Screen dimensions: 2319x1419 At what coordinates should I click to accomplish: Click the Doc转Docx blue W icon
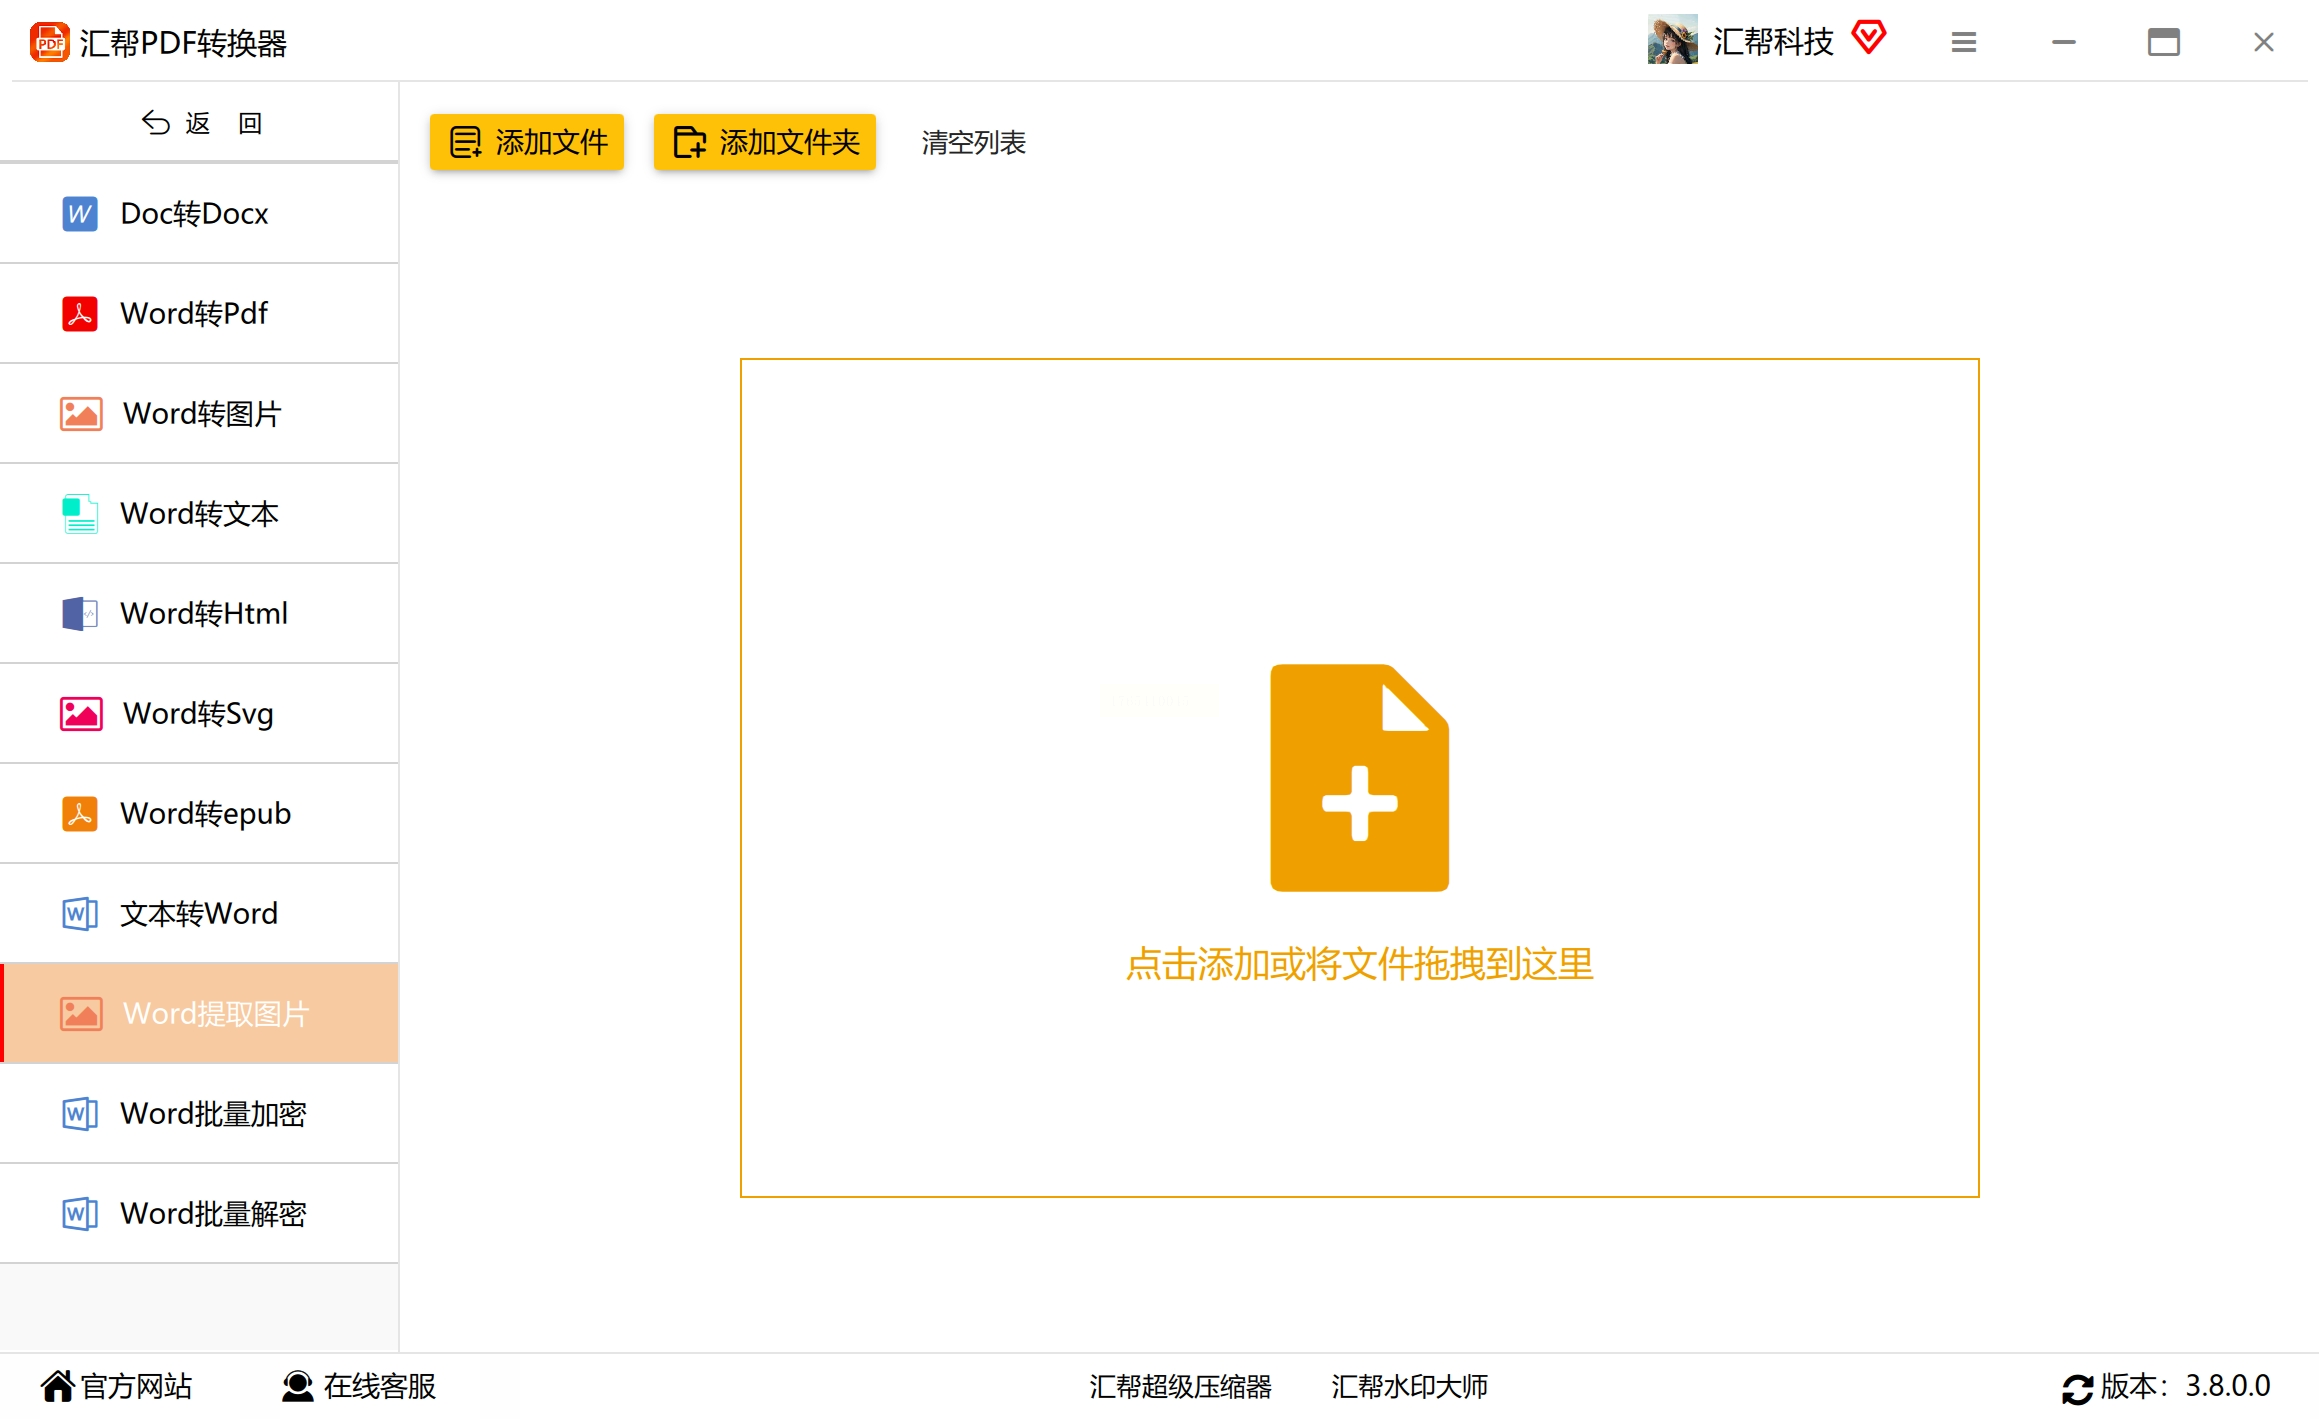[79, 214]
